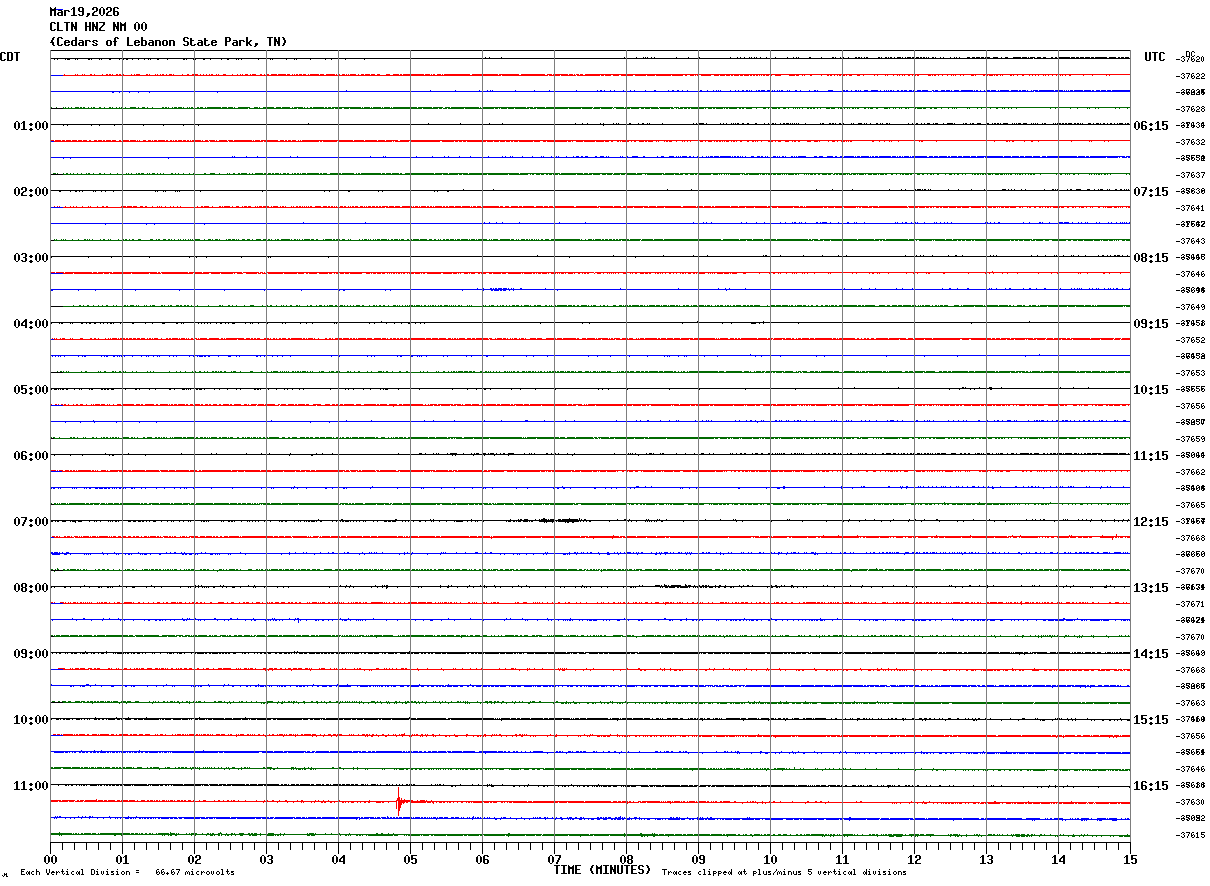Click the 06:15 UTC time label

[x=1150, y=126]
